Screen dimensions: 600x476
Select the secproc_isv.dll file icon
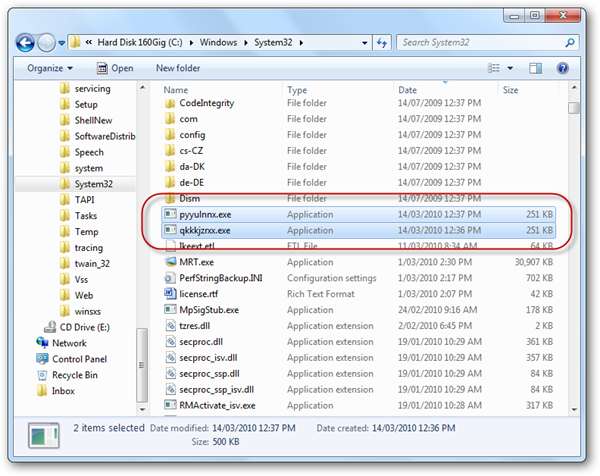click(x=170, y=357)
